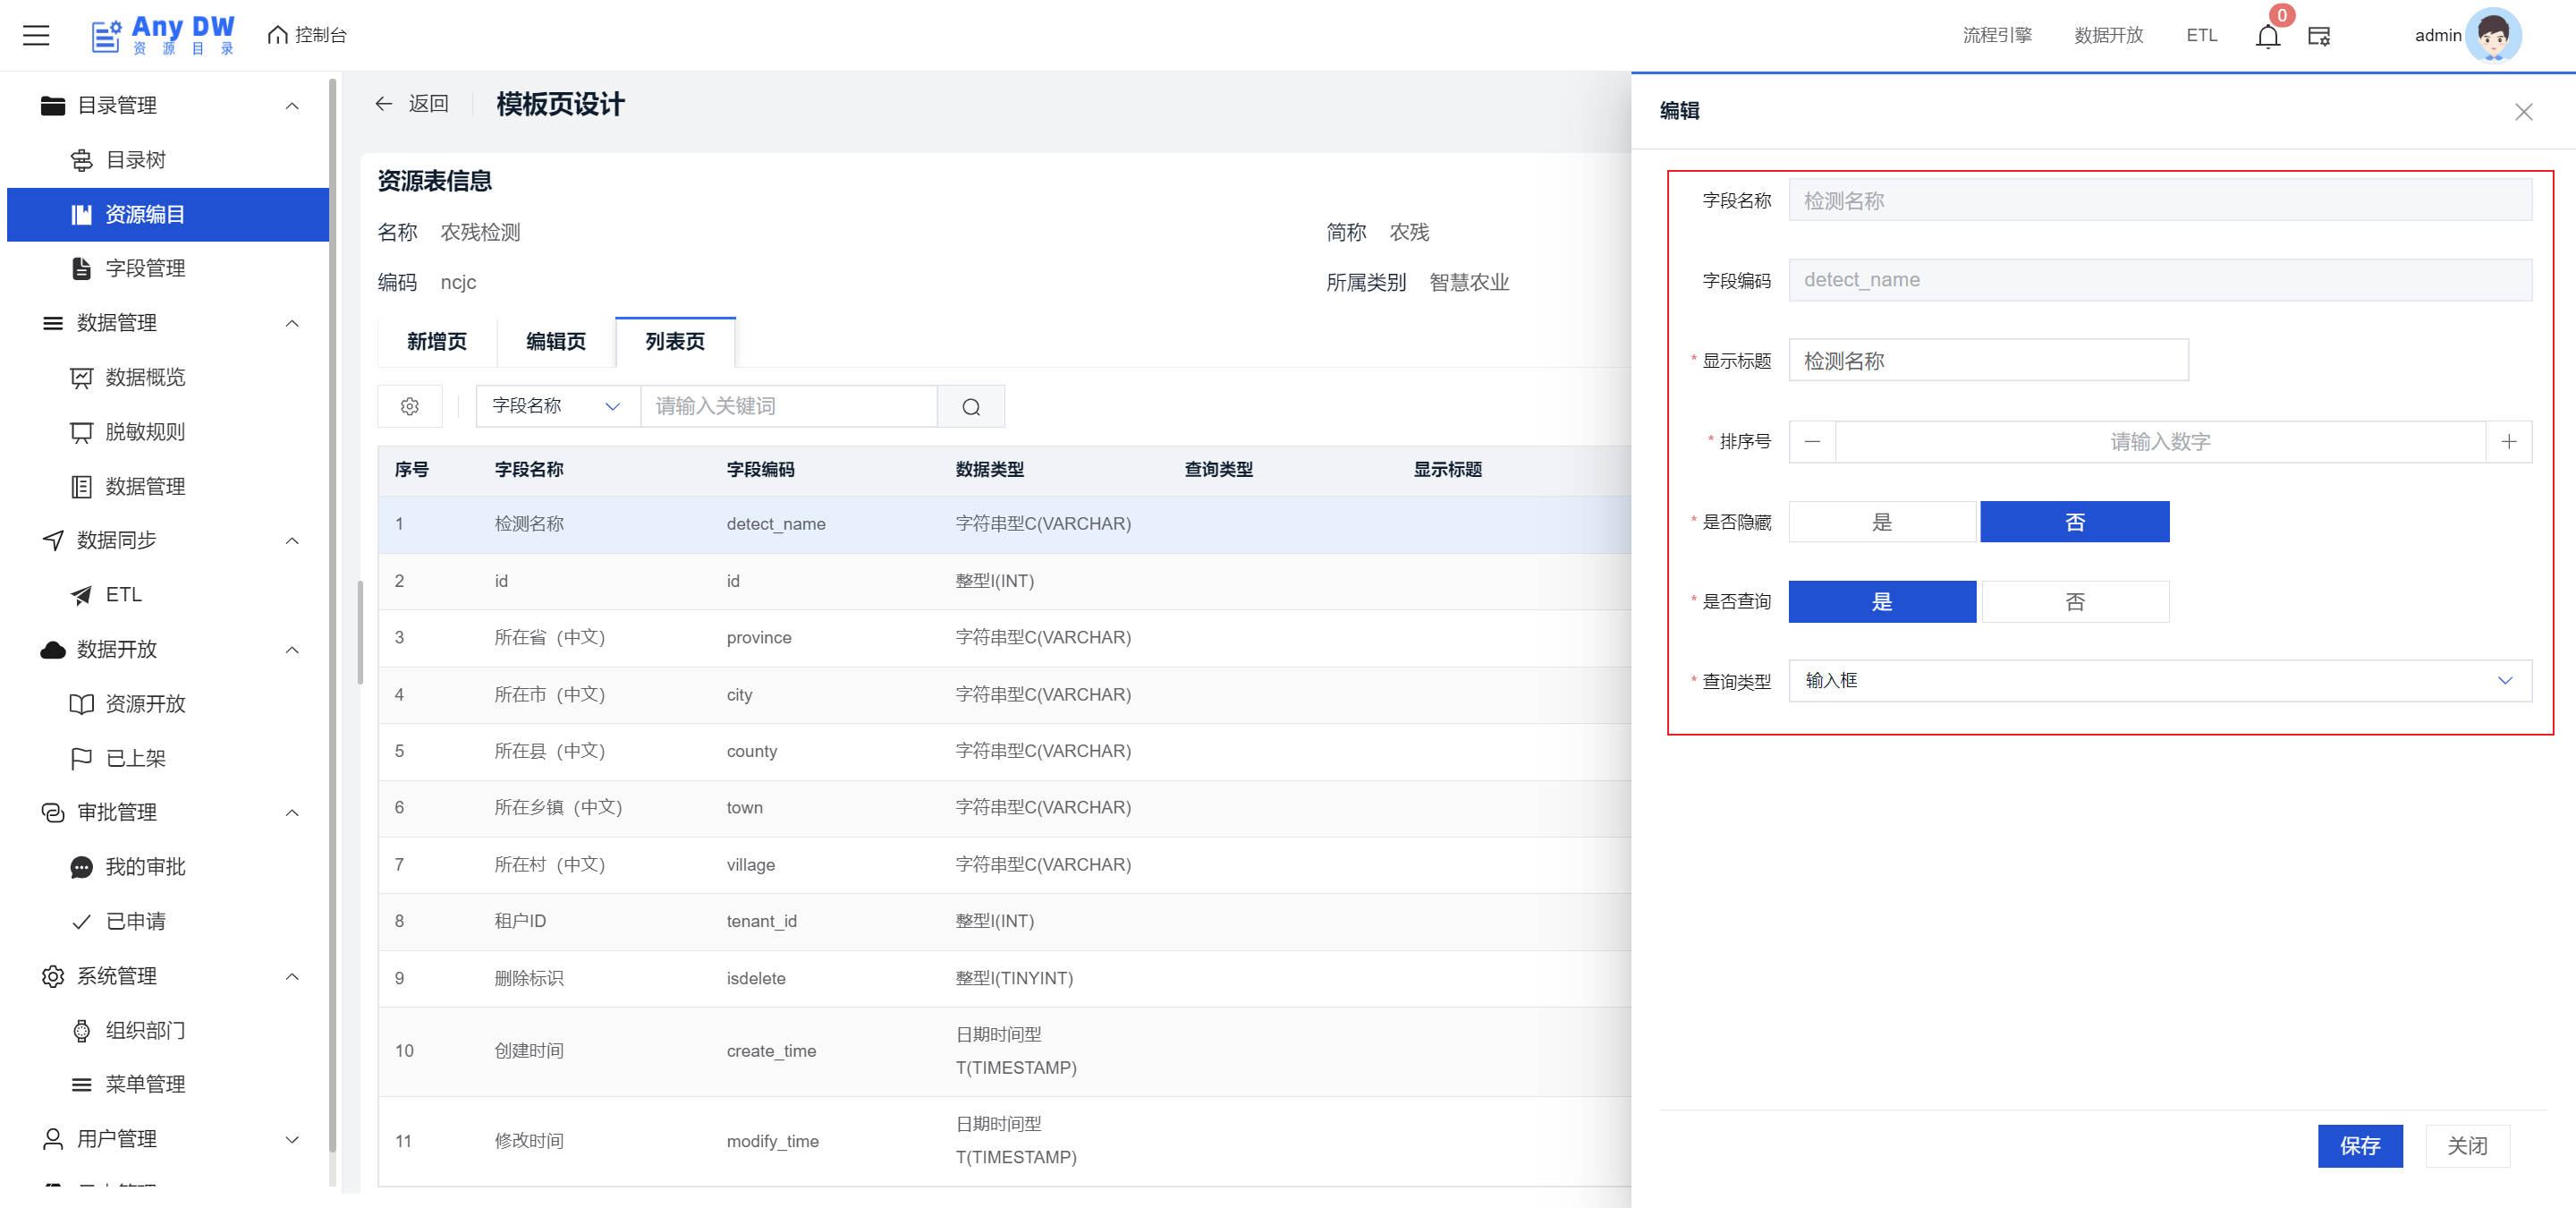Click the hamburger menu icon
Viewport: 2576px width, 1208px height.
pyautogui.click(x=36, y=35)
